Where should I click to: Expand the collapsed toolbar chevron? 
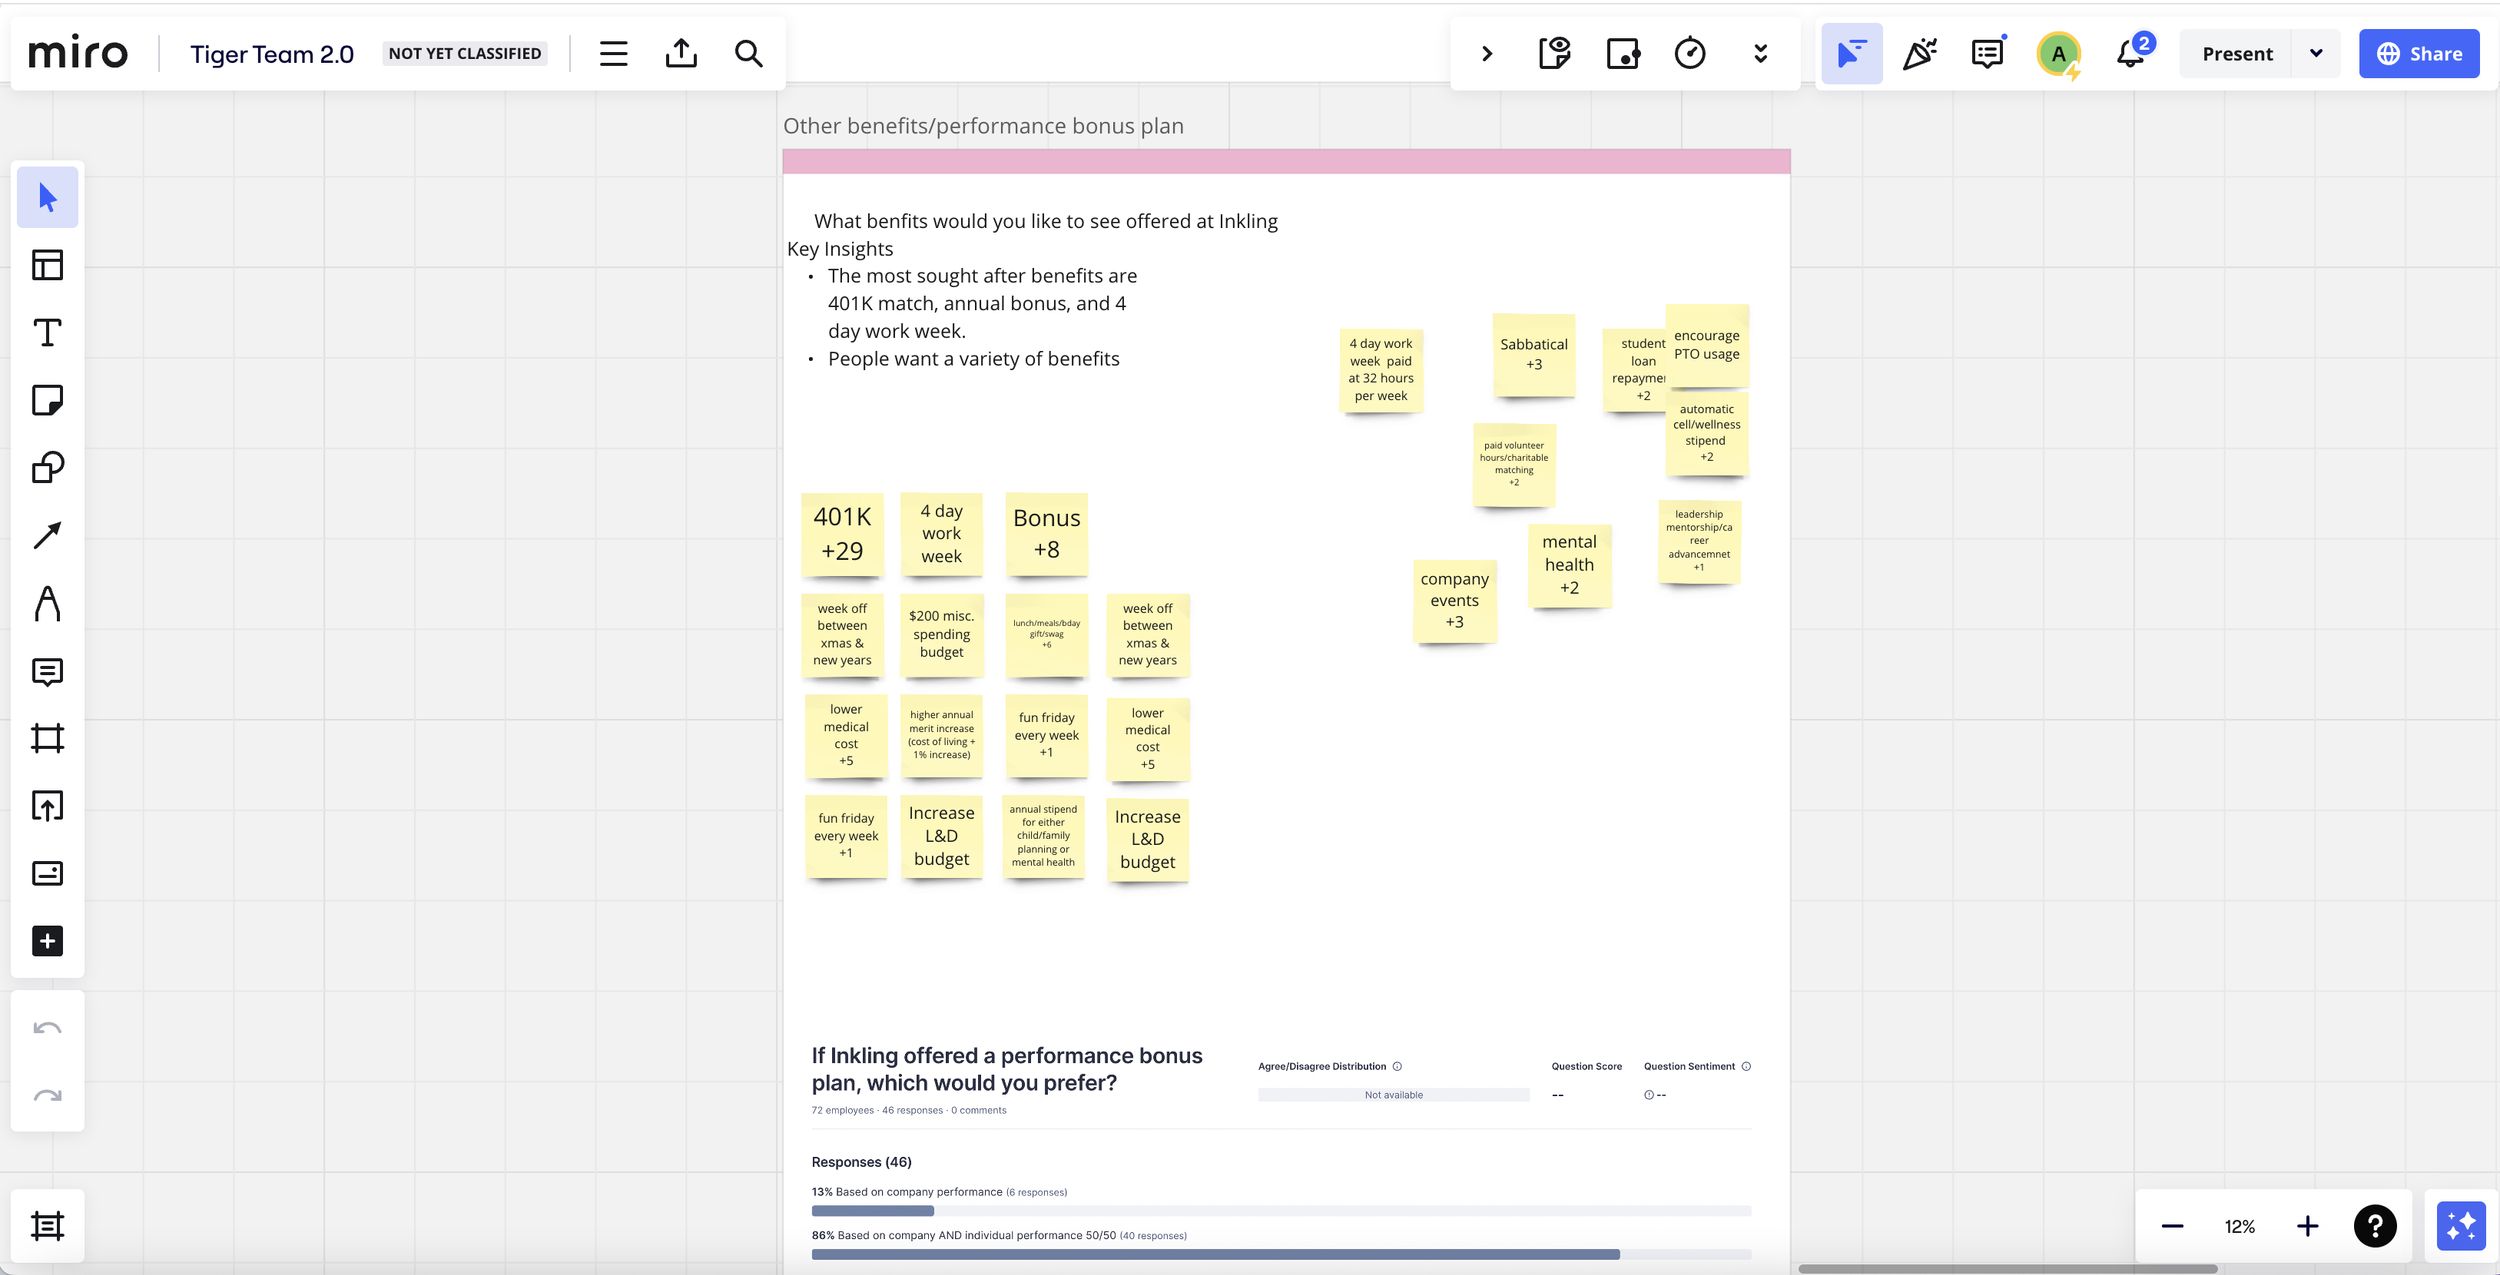(x=1487, y=53)
